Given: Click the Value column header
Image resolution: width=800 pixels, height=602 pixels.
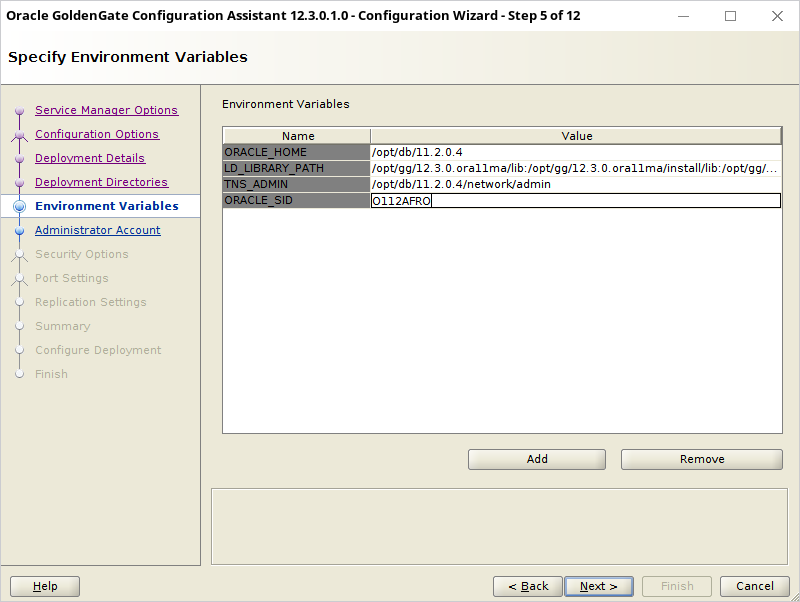Looking at the screenshot, I should 576,136.
